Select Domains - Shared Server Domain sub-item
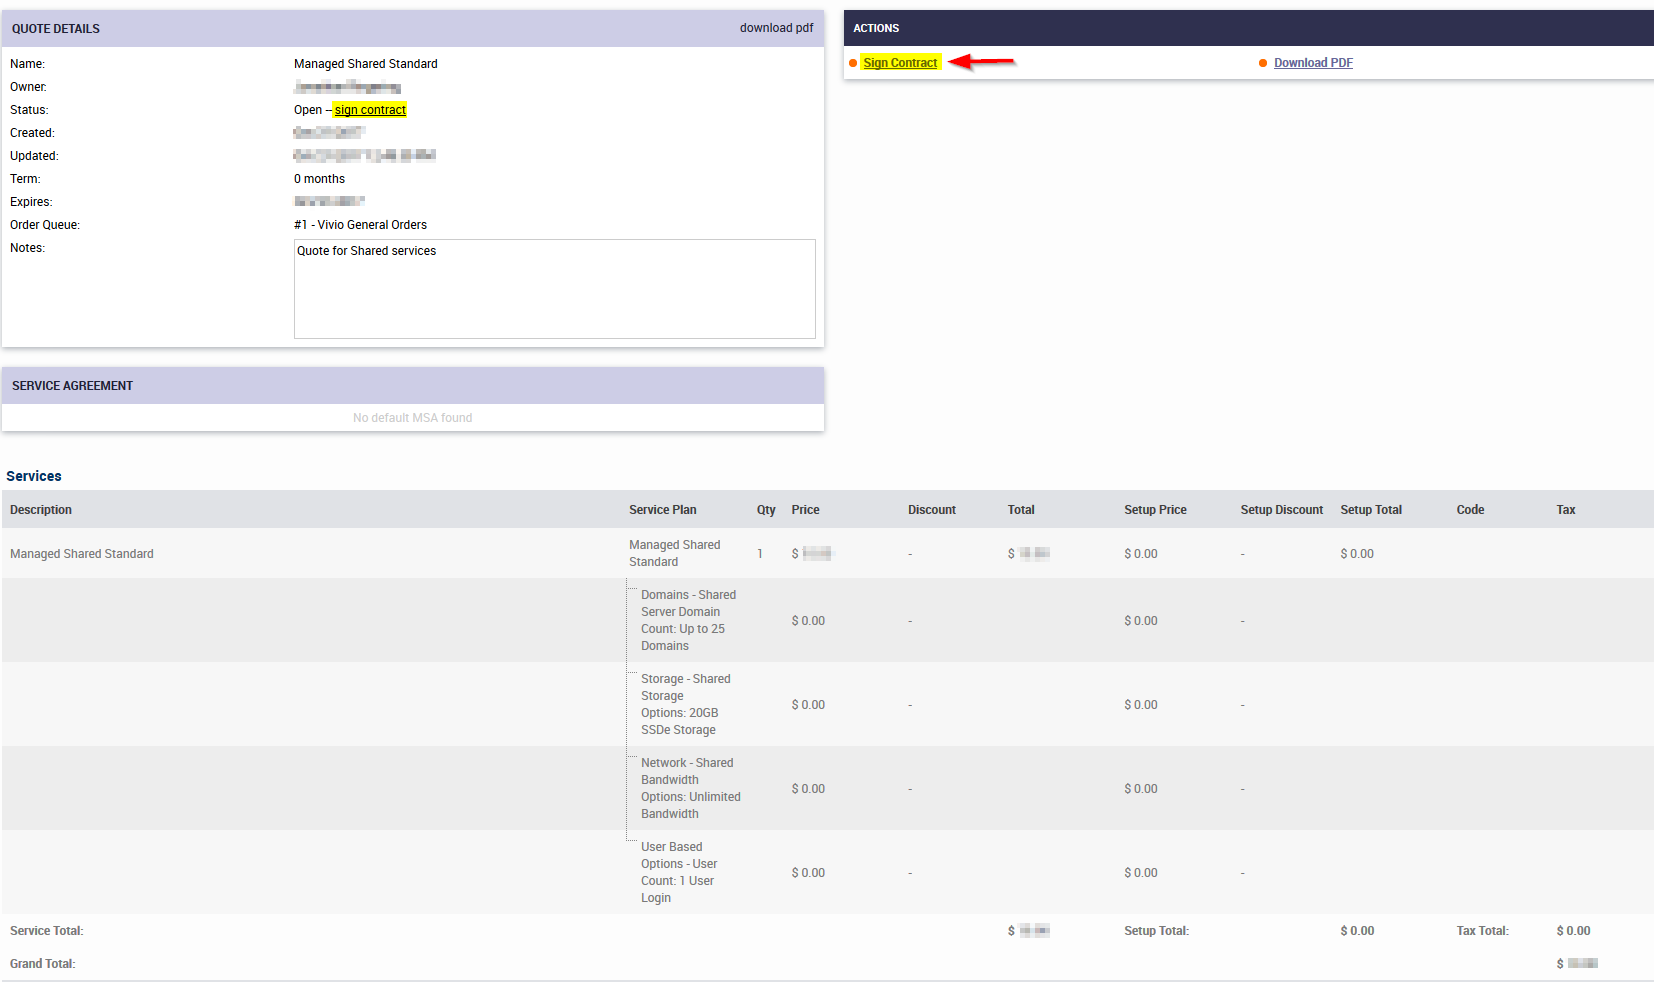1654x982 pixels. point(688,620)
